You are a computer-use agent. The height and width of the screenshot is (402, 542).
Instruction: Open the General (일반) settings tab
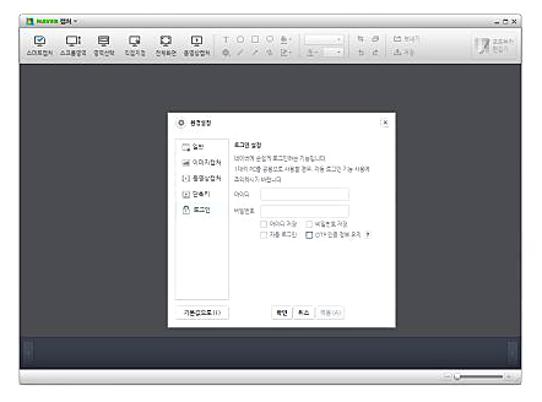(x=202, y=147)
